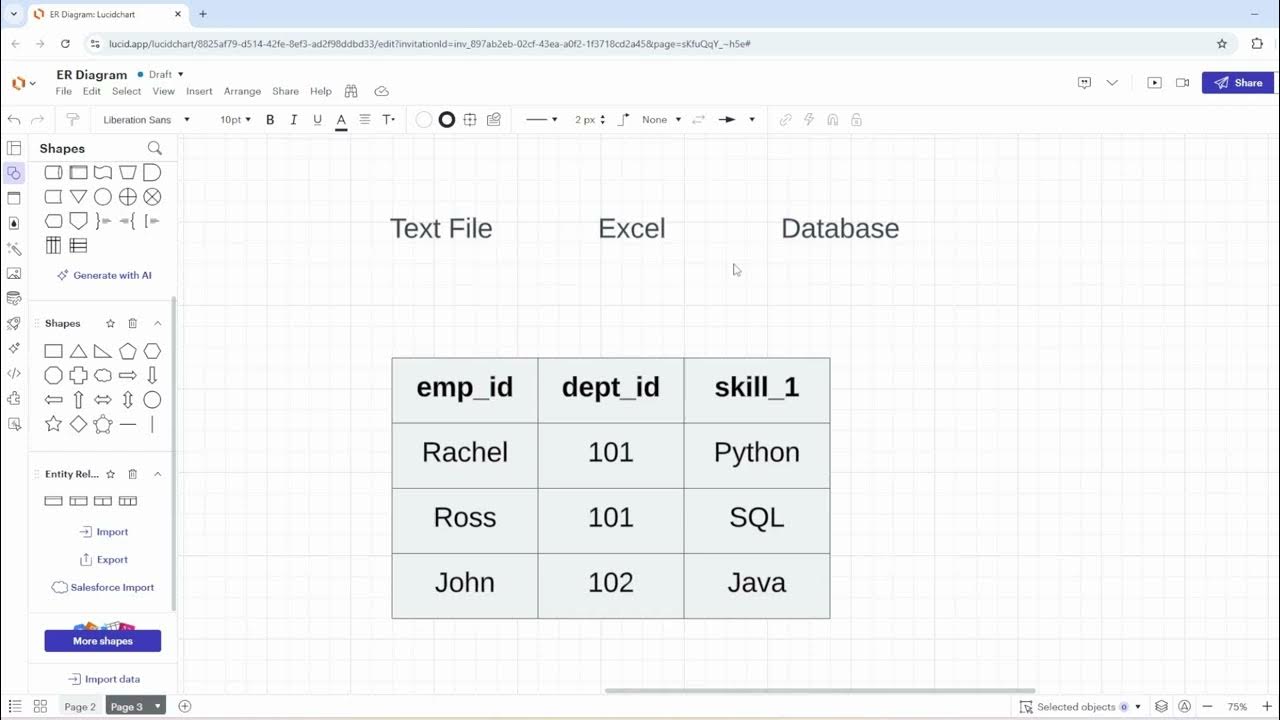Click the Export link
This screenshot has height=720, width=1280.
pyautogui.click(x=104, y=560)
